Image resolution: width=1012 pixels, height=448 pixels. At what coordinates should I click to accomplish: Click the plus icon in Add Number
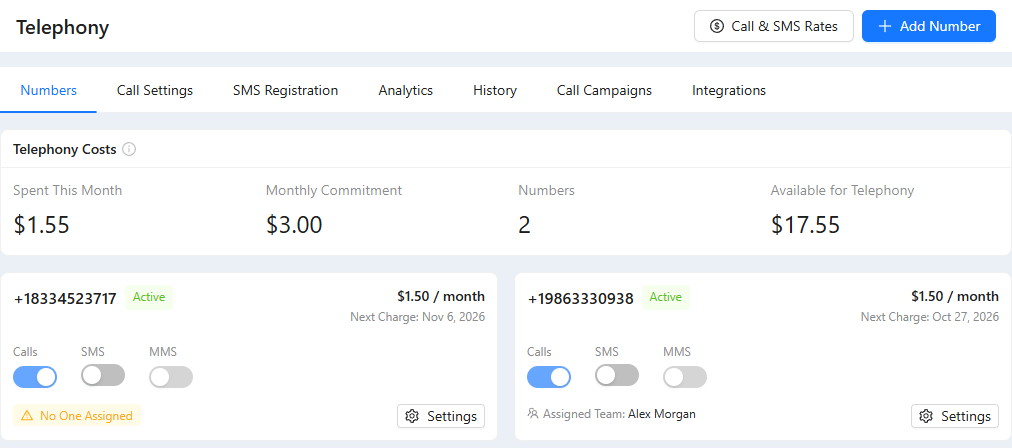click(x=886, y=26)
